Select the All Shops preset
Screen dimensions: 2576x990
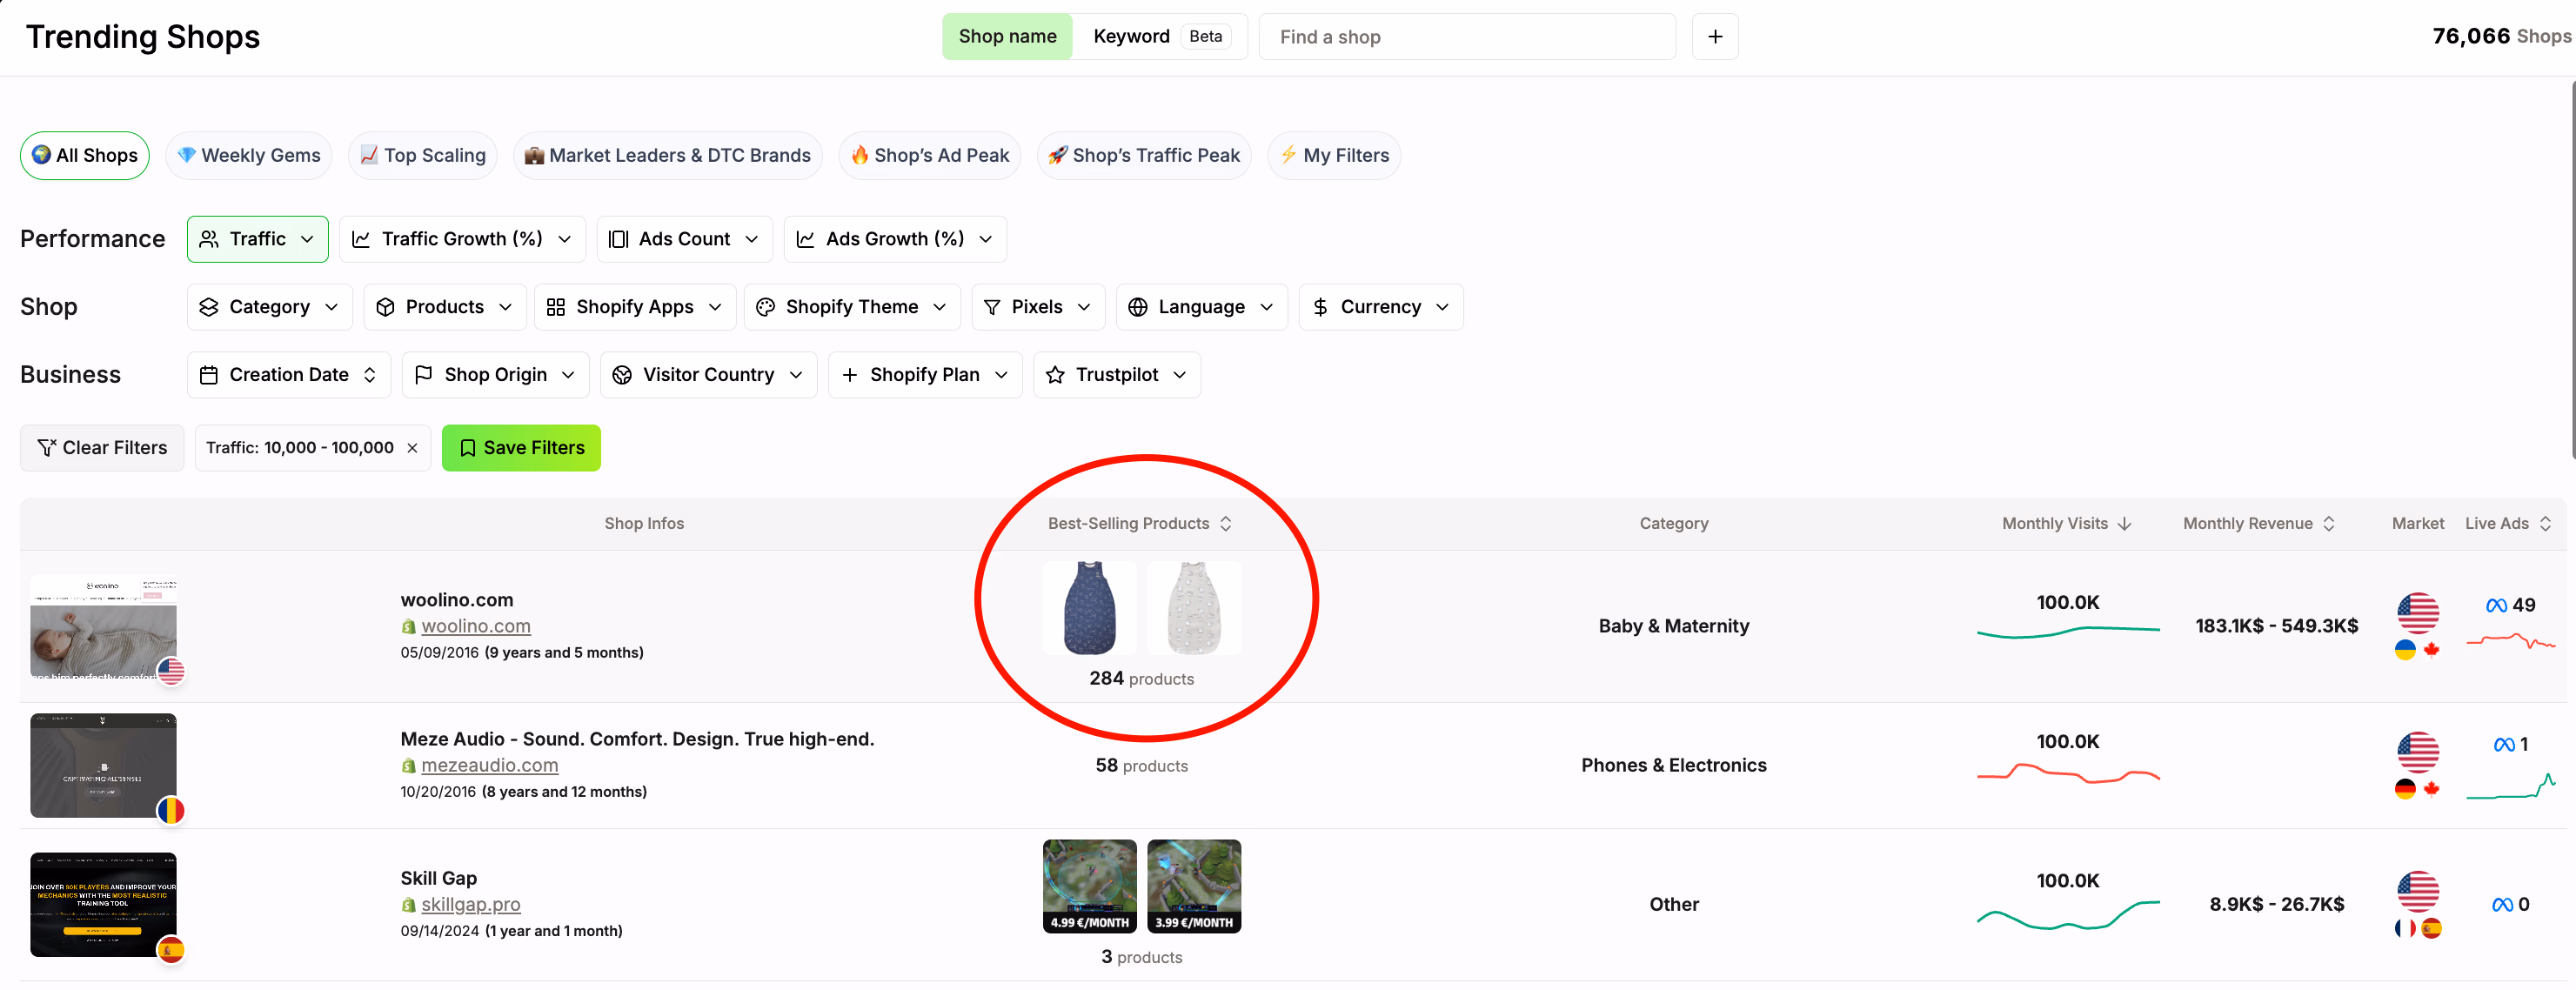pos(85,155)
